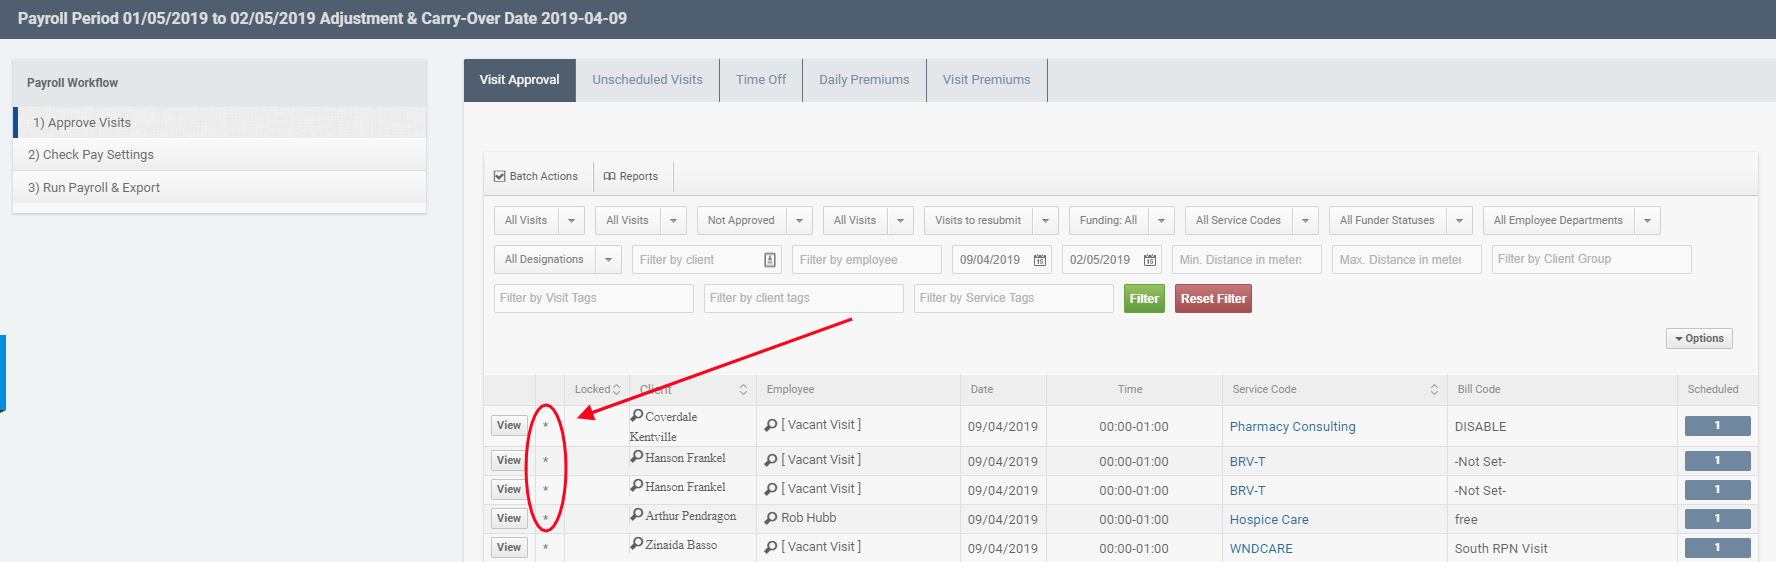Click address book icon in client filter
The image size is (1776, 562).
[770, 260]
